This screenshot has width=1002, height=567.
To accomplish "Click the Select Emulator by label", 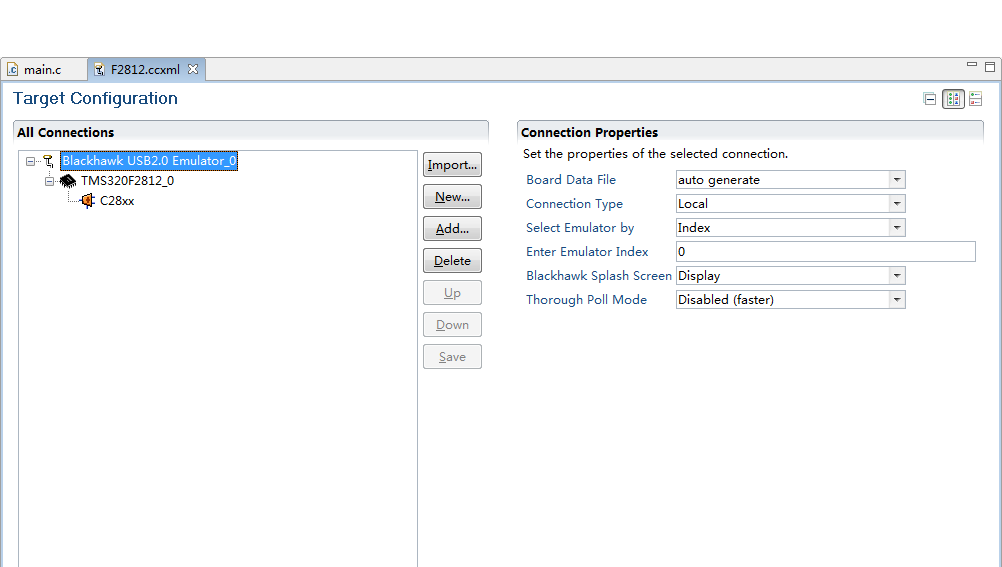I will coord(580,228).
